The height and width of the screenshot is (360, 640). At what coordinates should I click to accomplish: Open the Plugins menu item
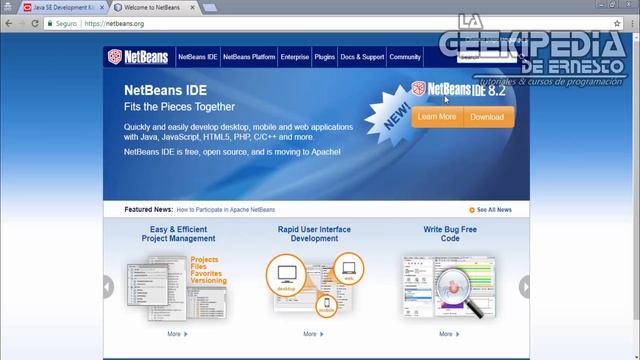pyautogui.click(x=324, y=57)
